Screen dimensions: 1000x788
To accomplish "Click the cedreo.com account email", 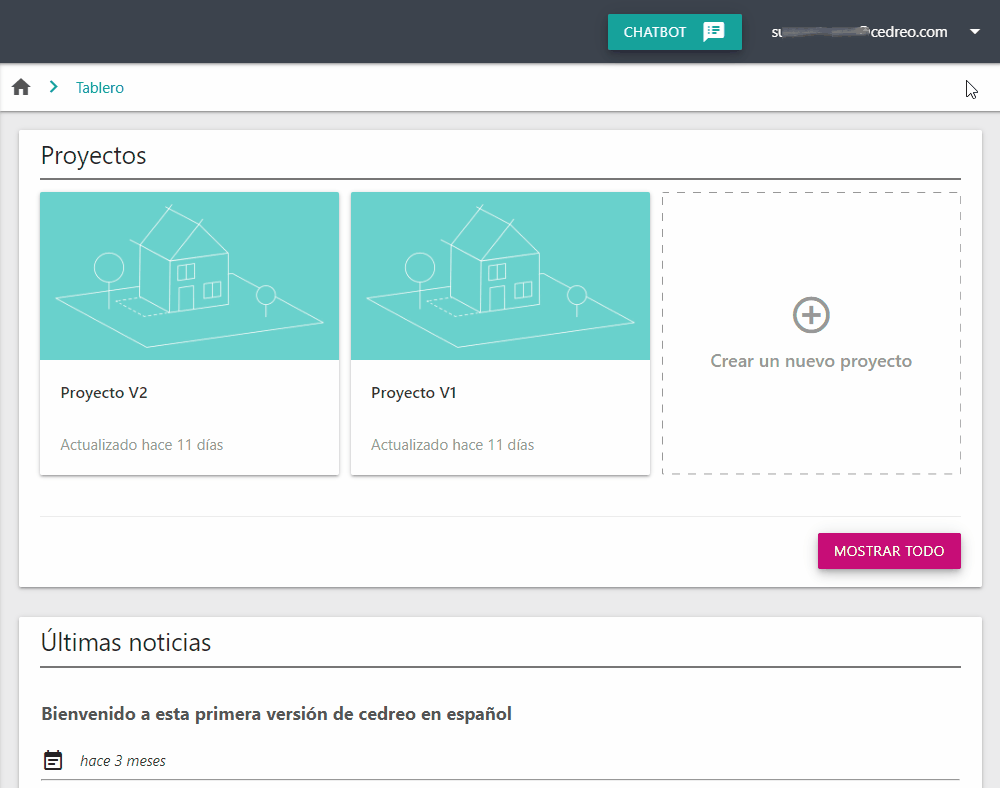I will click(859, 32).
